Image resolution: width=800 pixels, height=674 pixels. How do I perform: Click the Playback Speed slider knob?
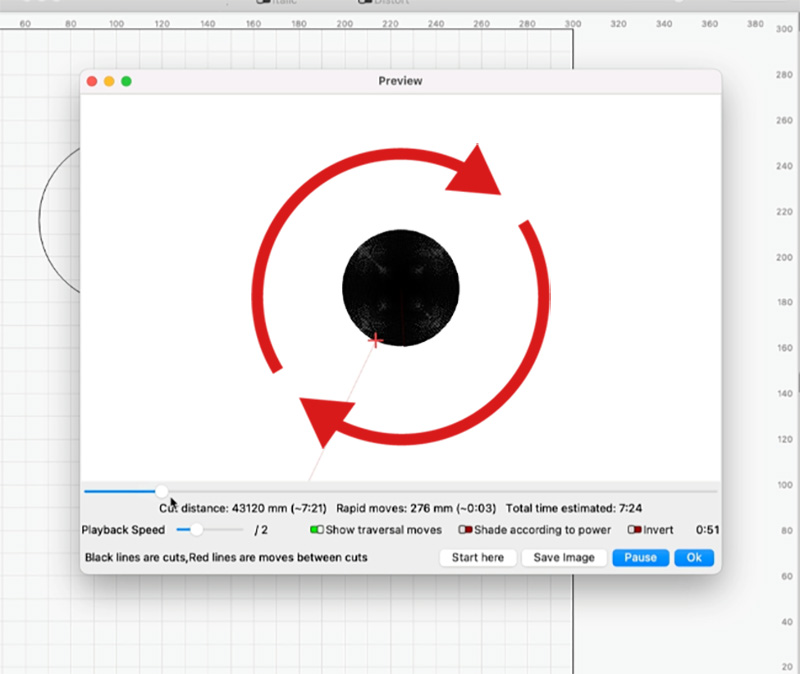pyautogui.click(x=197, y=530)
